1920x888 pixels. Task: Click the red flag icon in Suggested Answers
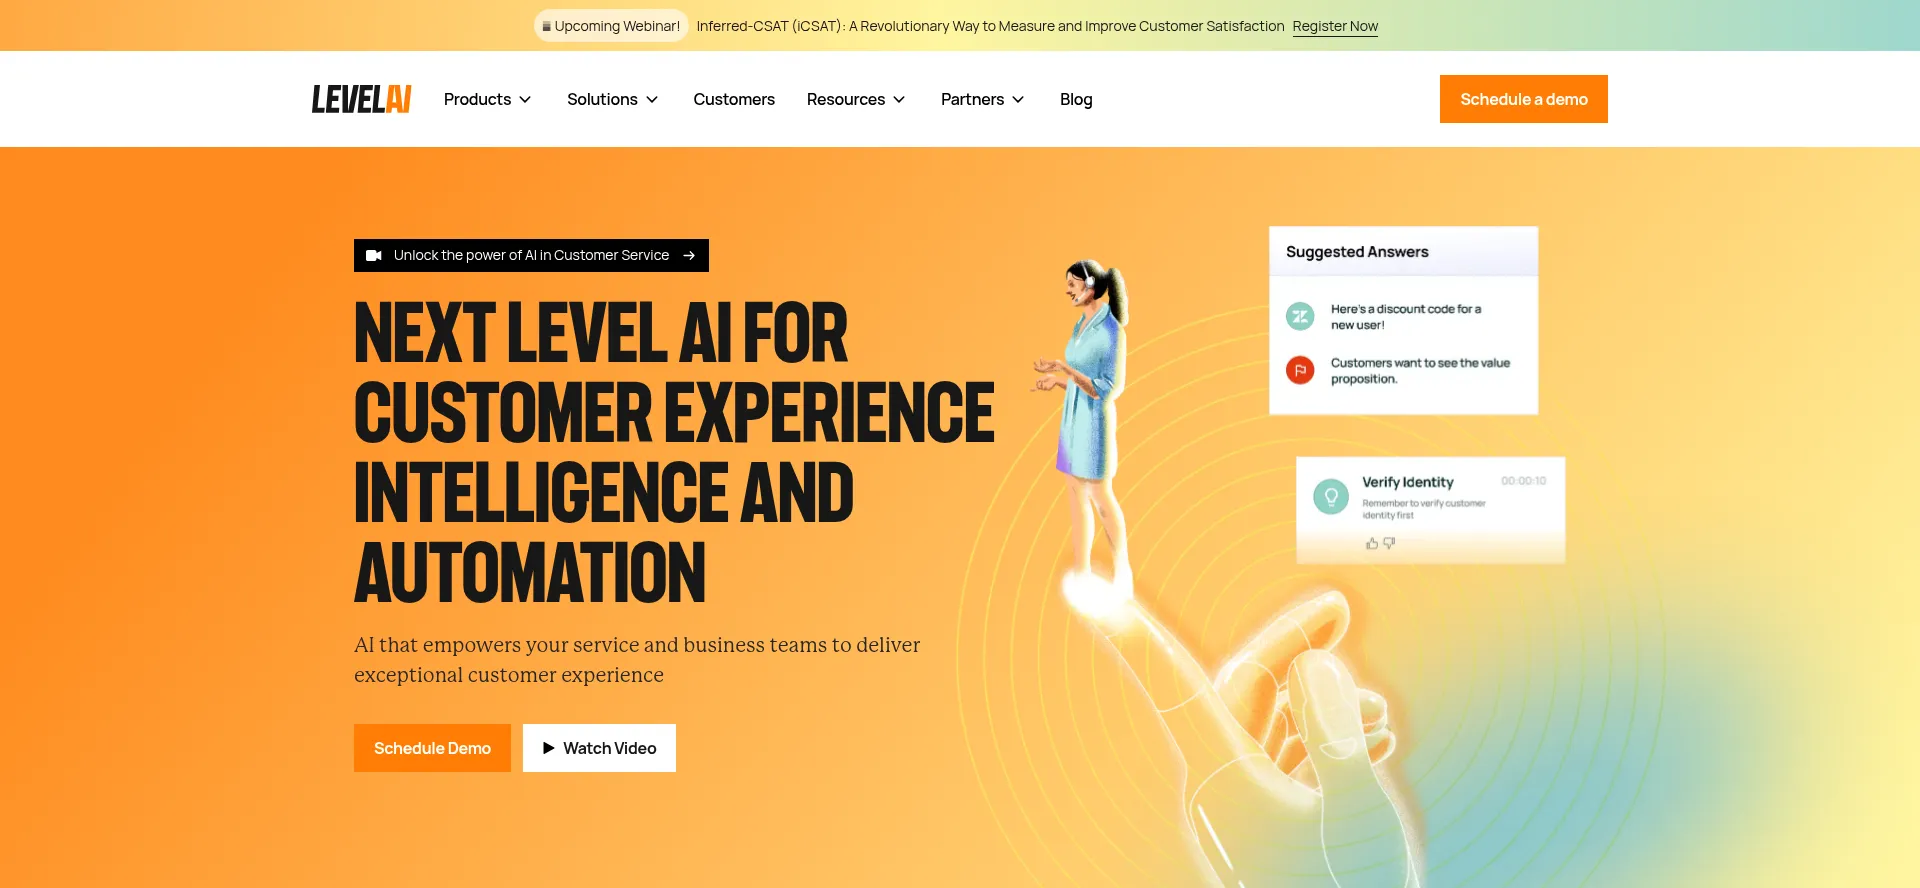1300,371
